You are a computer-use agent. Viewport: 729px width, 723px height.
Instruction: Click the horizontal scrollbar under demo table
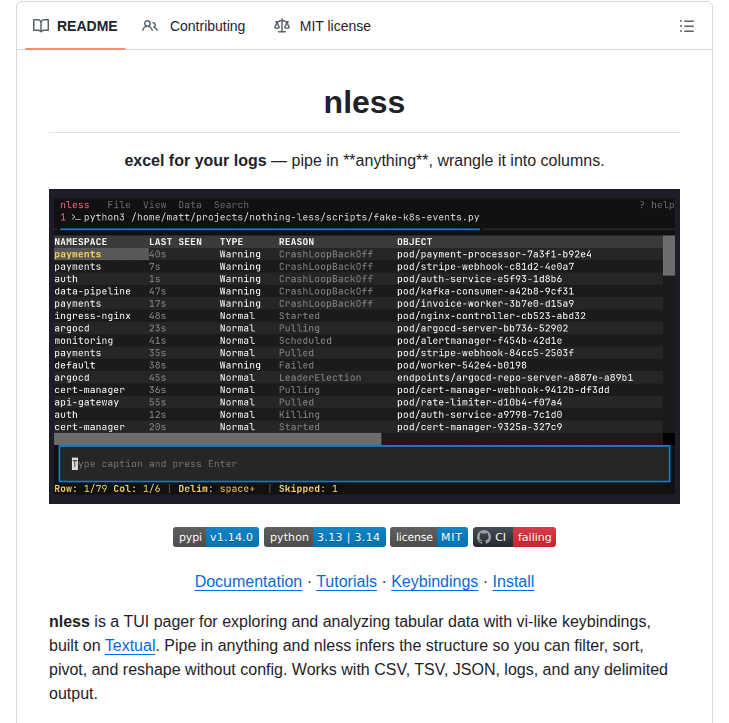click(x=218, y=438)
